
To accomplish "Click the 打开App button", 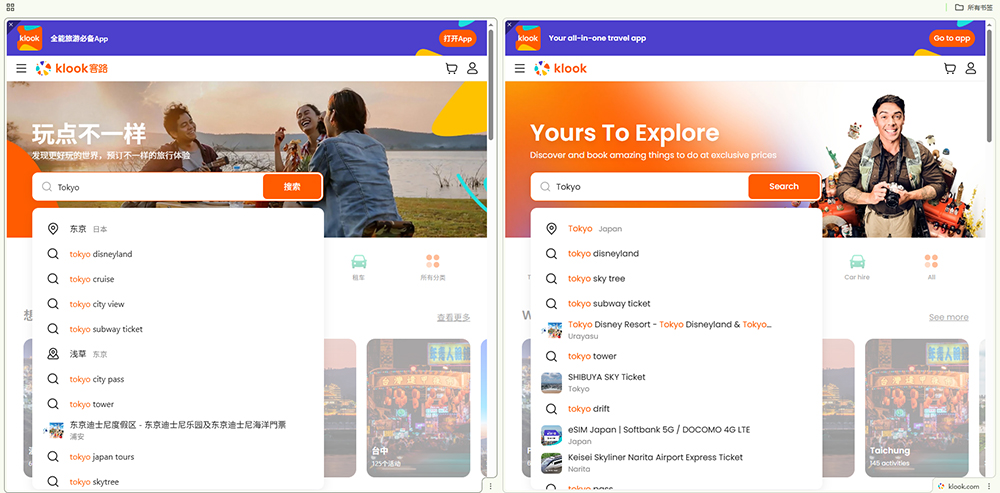I will (458, 38).
